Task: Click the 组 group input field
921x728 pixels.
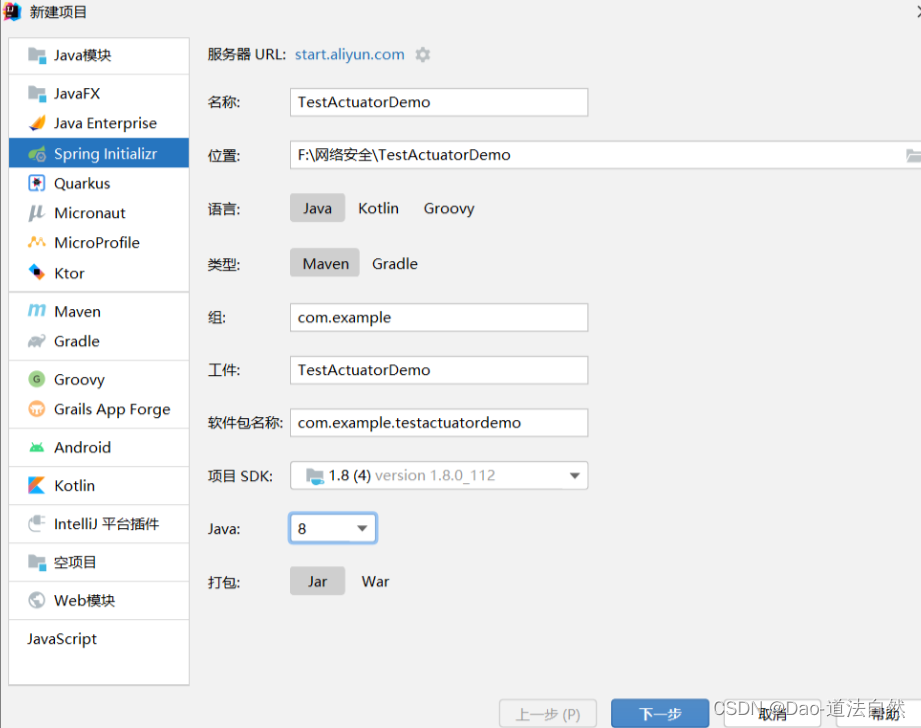Action: pos(439,317)
